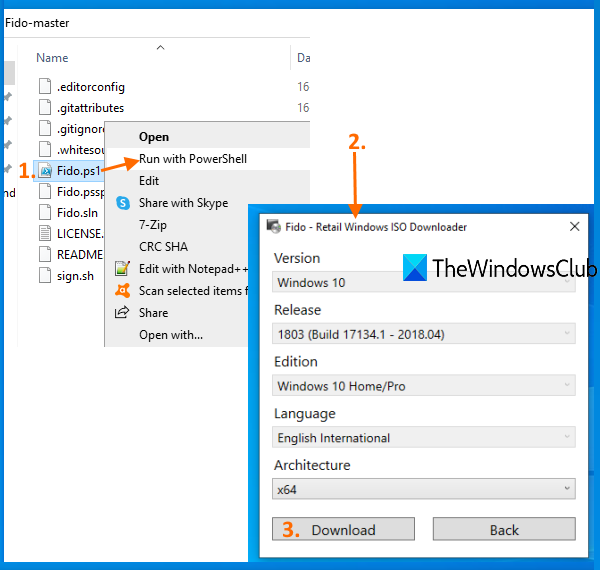The image size is (600, 570).
Task: Click the .gitignore file icon
Action: coord(45,128)
